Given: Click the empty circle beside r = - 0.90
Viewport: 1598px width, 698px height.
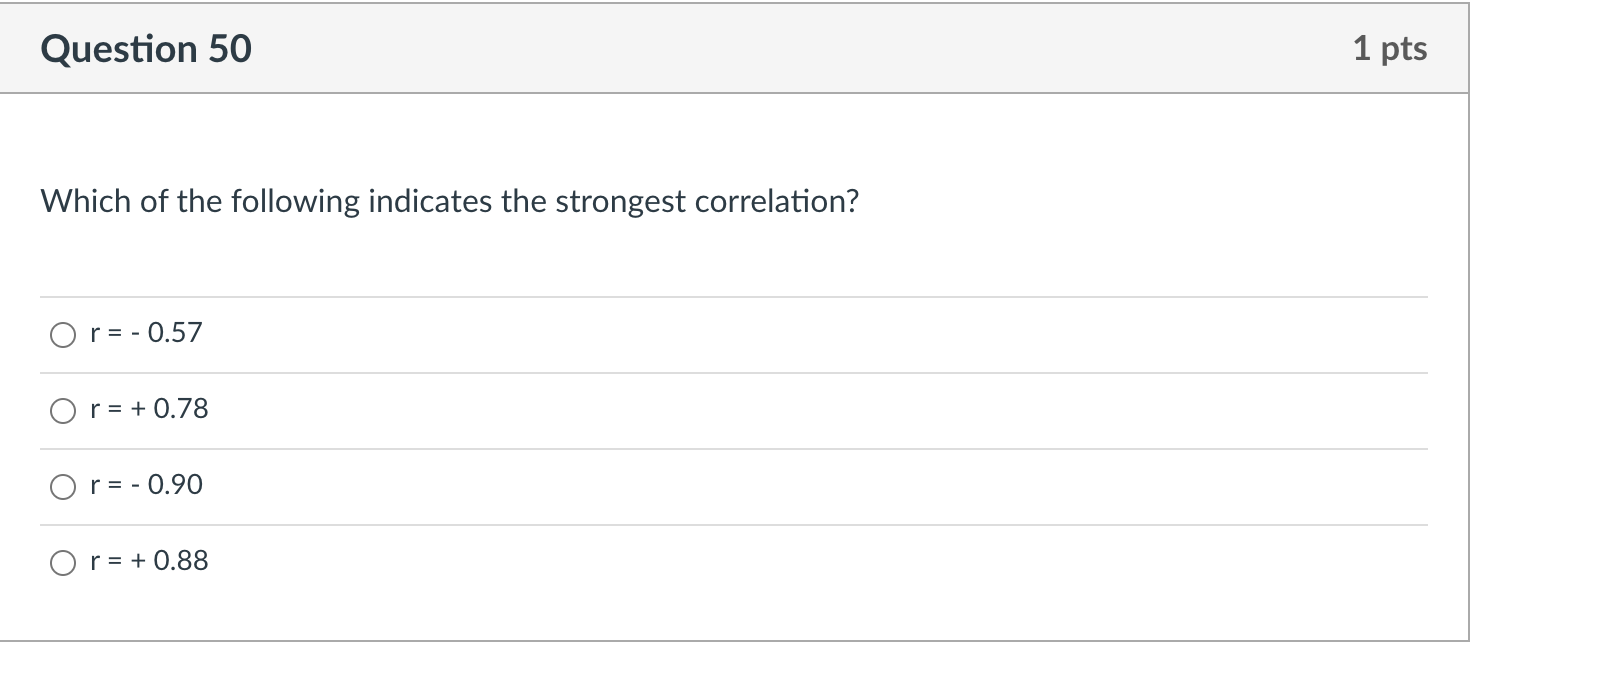Looking at the screenshot, I should (62, 486).
